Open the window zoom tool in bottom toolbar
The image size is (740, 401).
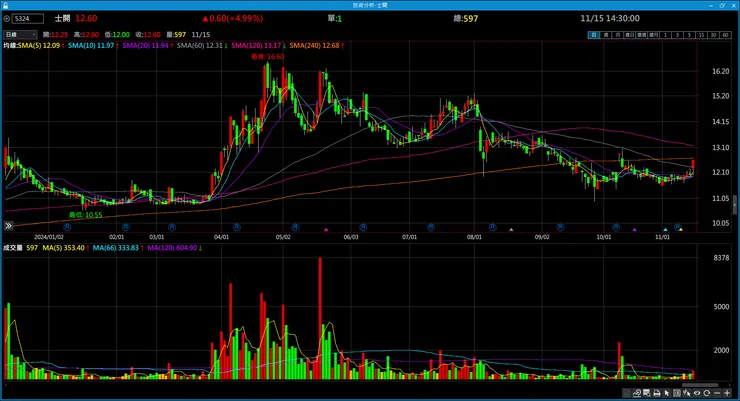click(x=647, y=393)
